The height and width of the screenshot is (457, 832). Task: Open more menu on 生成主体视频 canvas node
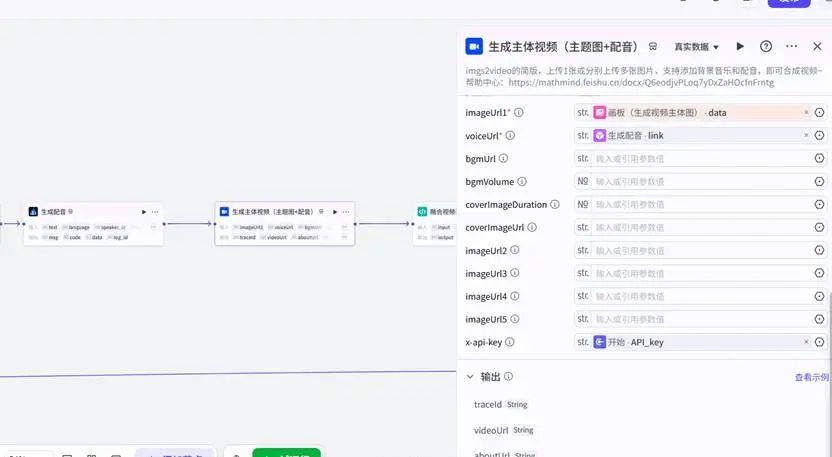(346, 212)
